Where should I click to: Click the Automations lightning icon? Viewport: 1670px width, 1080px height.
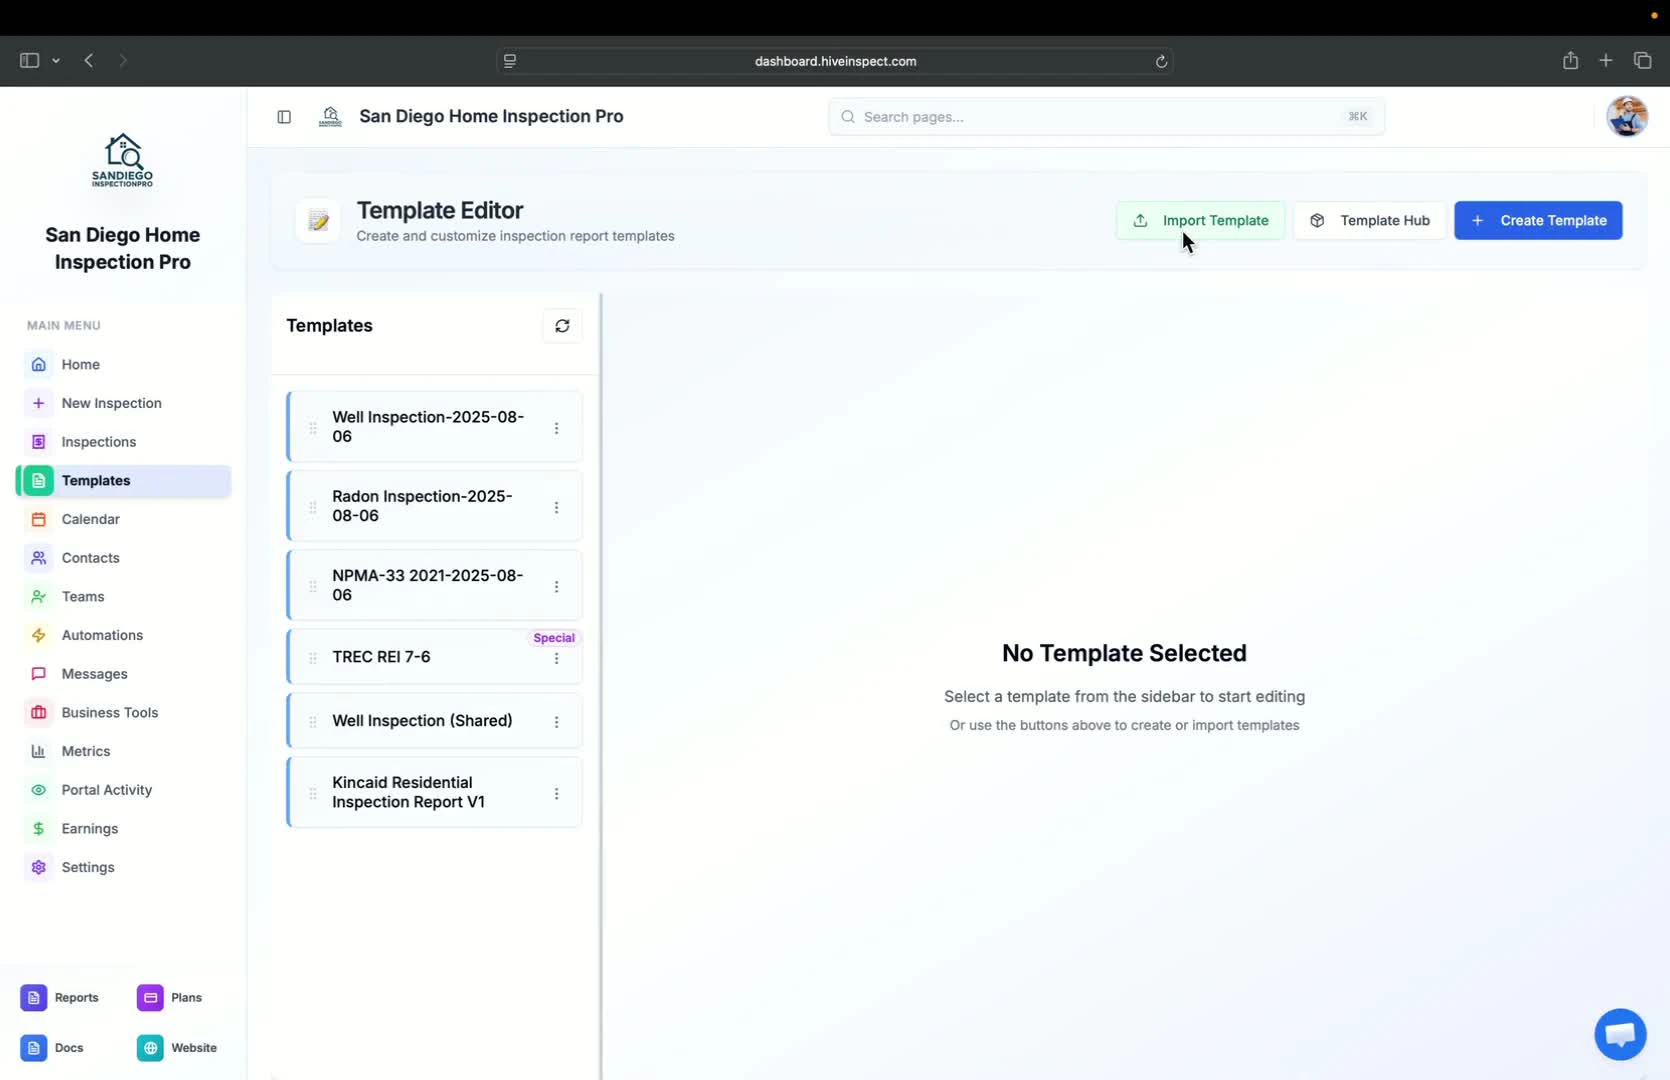[x=38, y=635]
